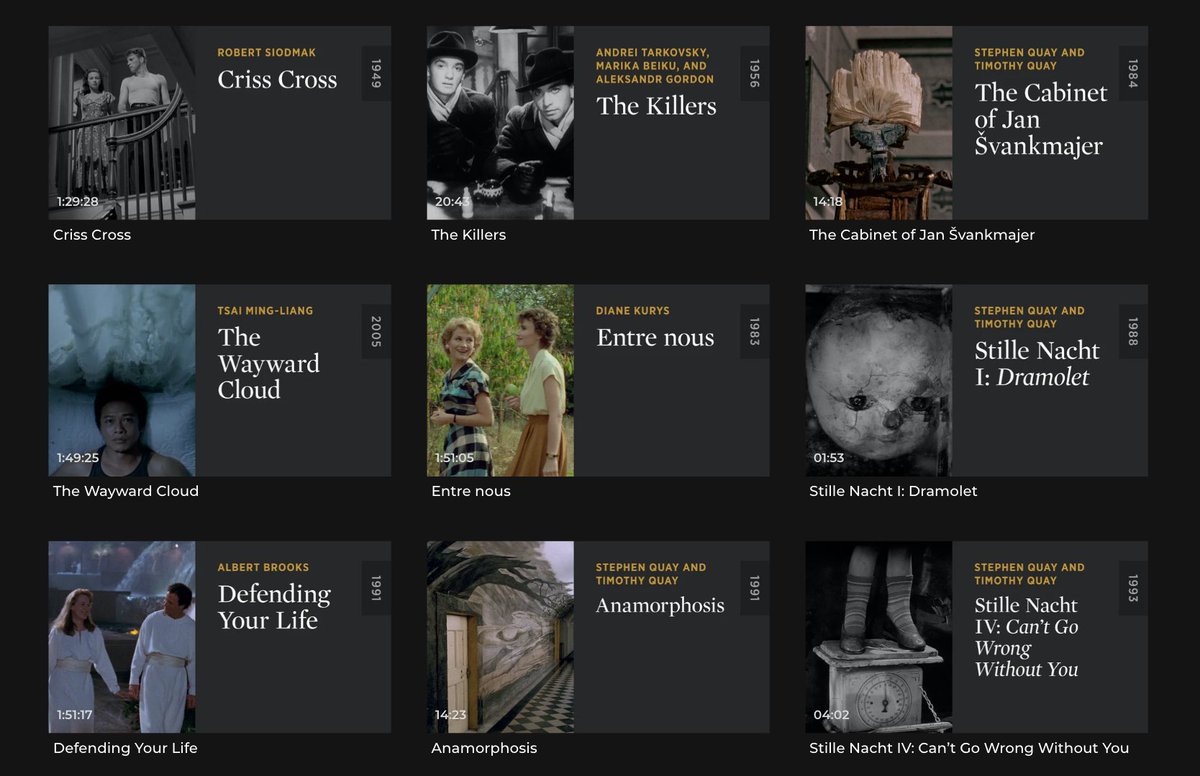Select the large Defending Your Life title
Screen dimensions: 1200x776
274,607
